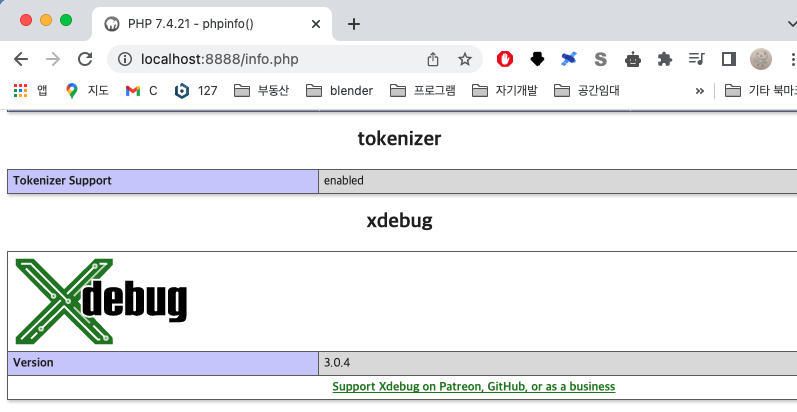This screenshot has height=412, width=797.
Task: Open the red stop-hand adblock extension
Action: pyautogui.click(x=505, y=59)
